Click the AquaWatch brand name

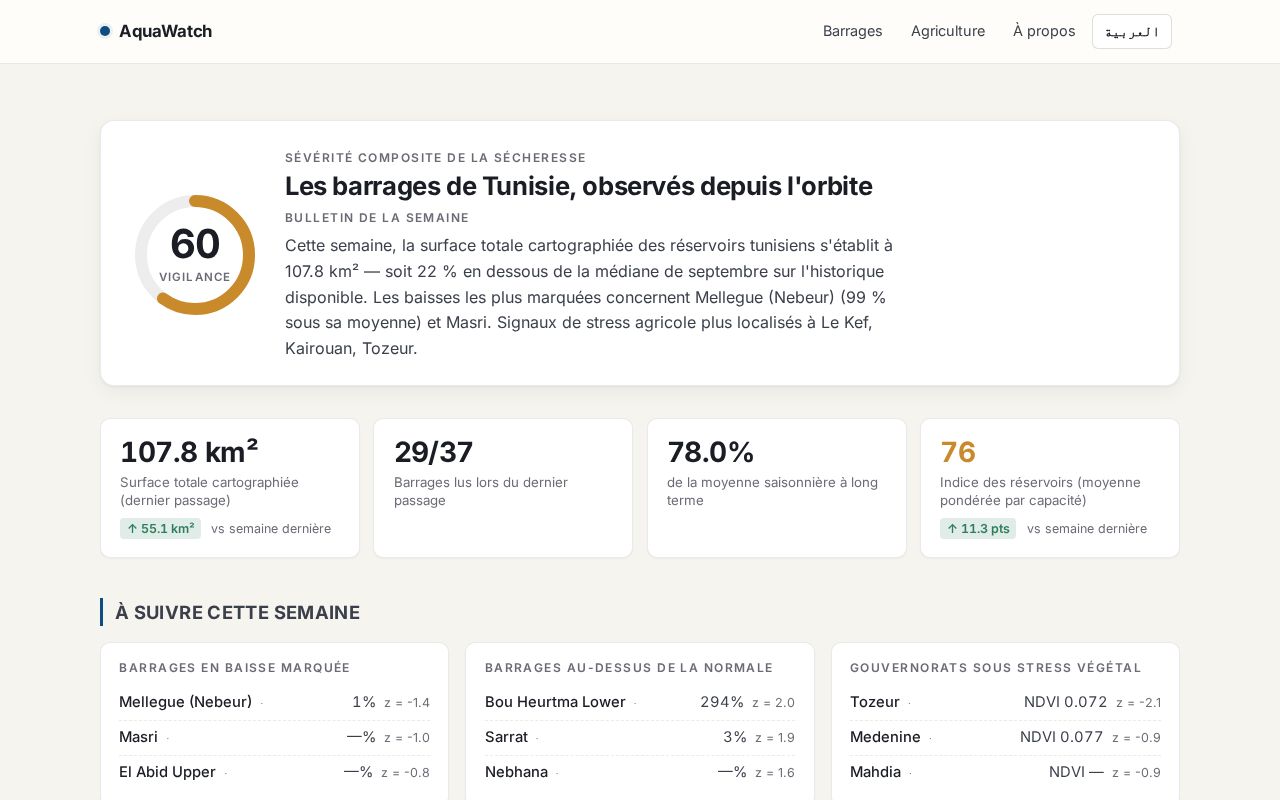tap(165, 31)
